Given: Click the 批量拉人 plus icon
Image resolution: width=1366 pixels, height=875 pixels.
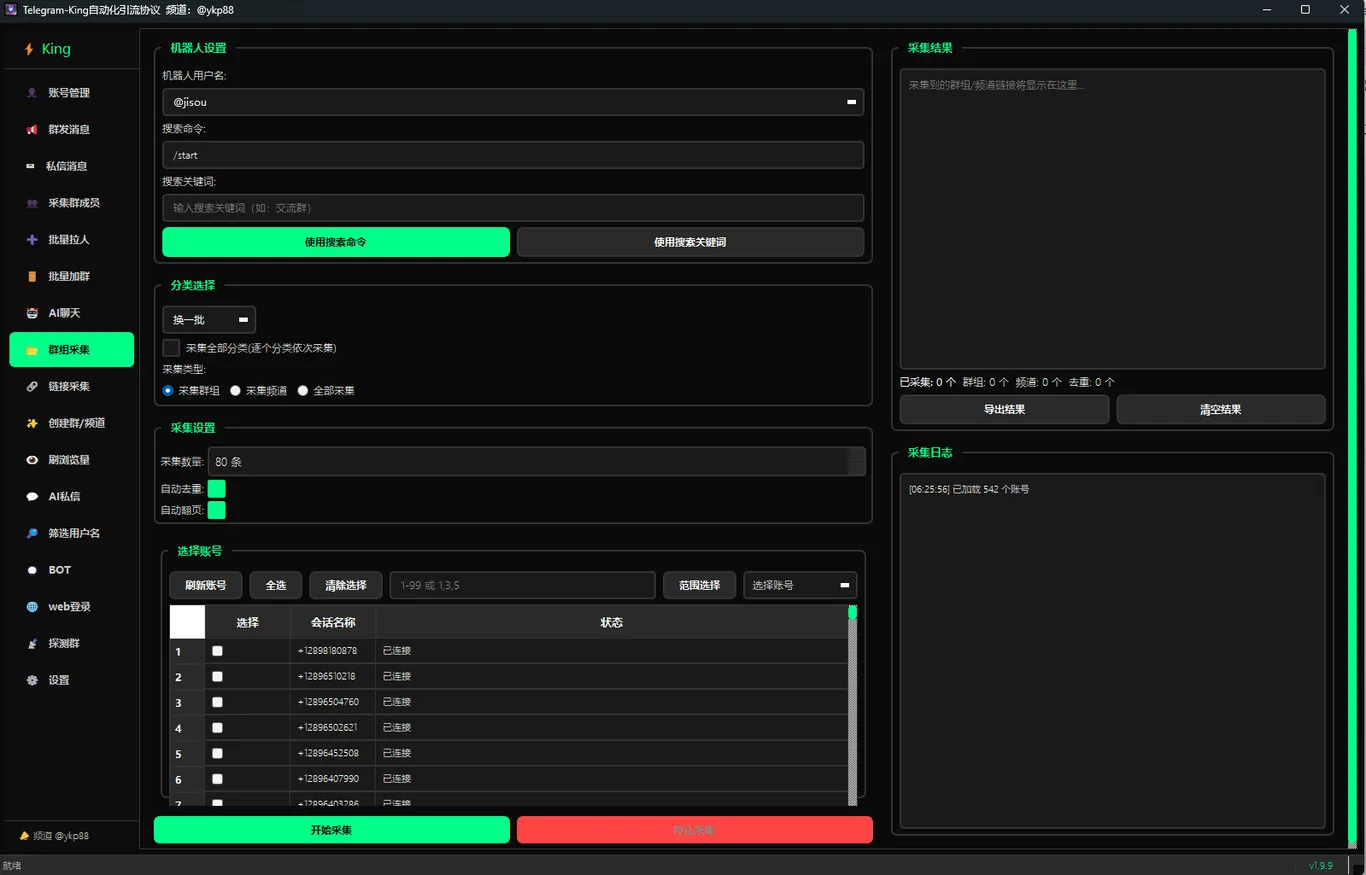Looking at the screenshot, I should pyautogui.click(x=32, y=240).
